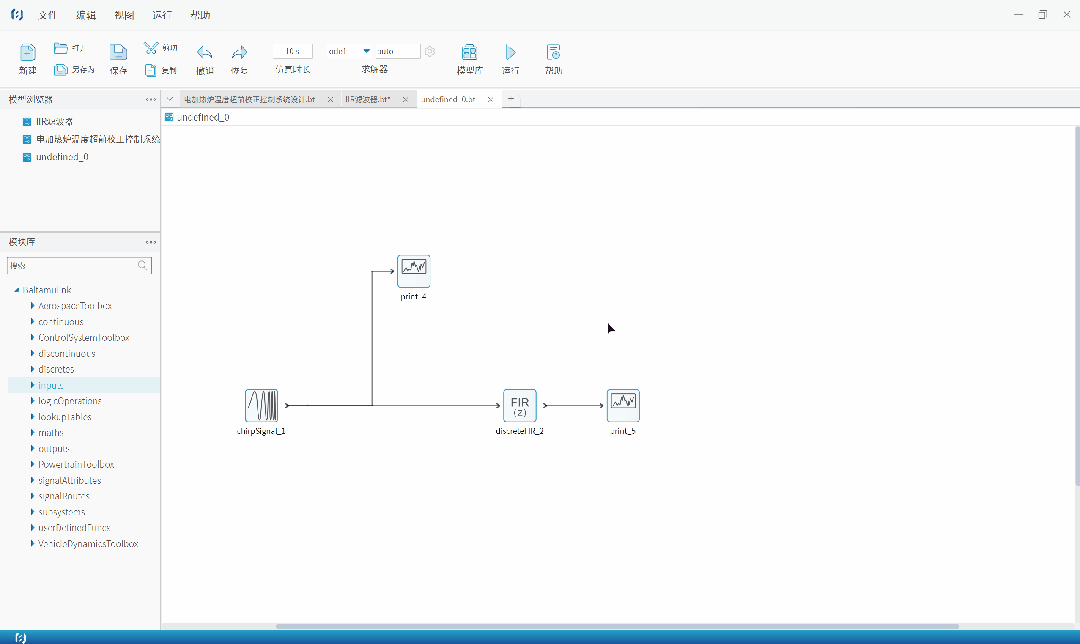Click the cut (scissors) toolbar icon
The height and width of the screenshot is (644, 1080).
click(x=150, y=47)
